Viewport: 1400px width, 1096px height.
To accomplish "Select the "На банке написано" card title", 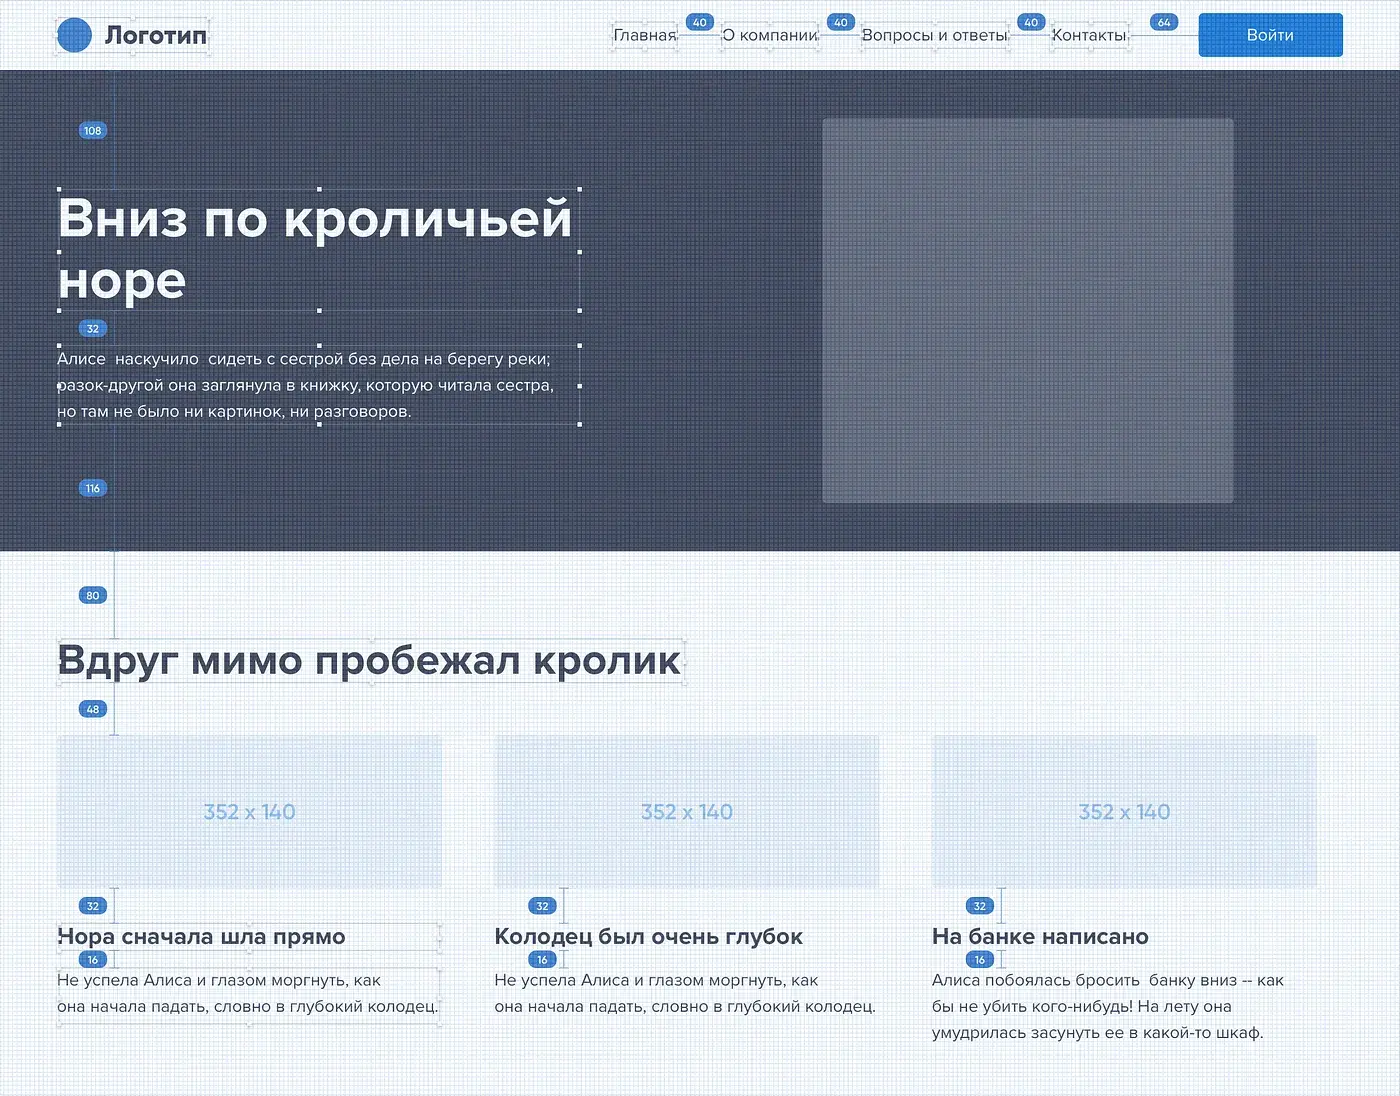I will 1040,937.
